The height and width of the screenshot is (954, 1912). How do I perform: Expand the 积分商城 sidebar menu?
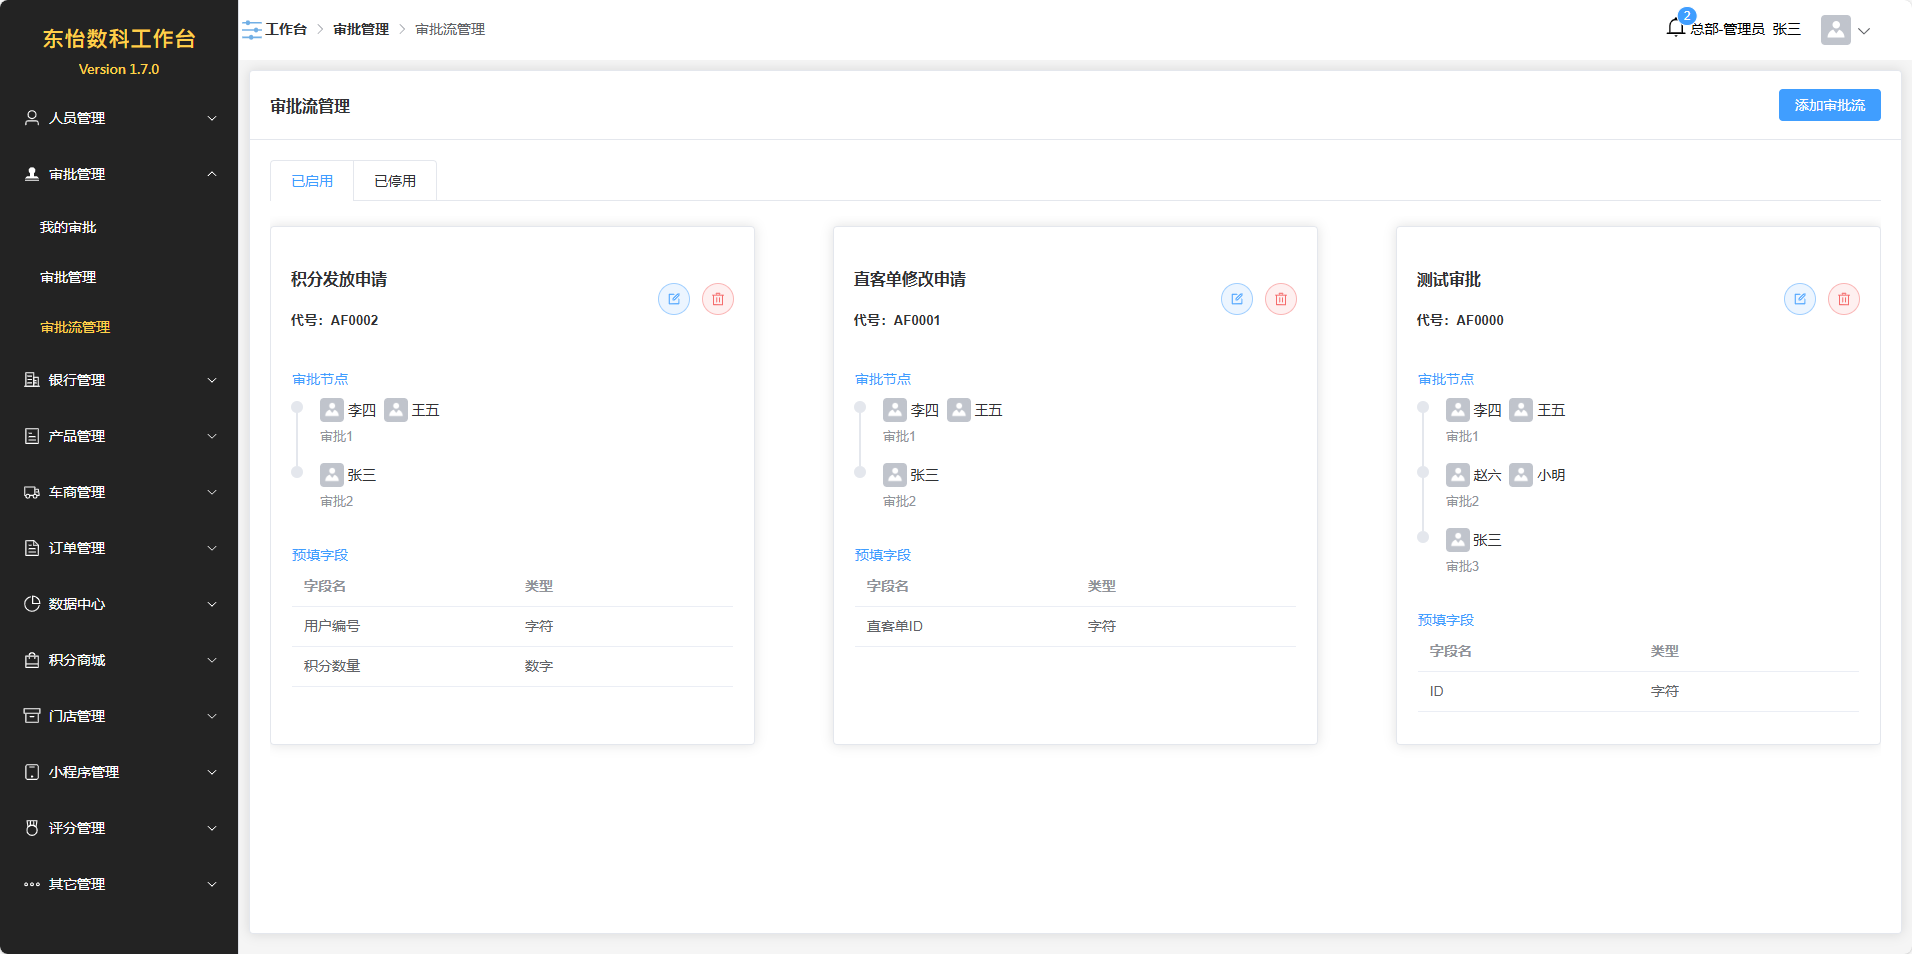point(119,660)
